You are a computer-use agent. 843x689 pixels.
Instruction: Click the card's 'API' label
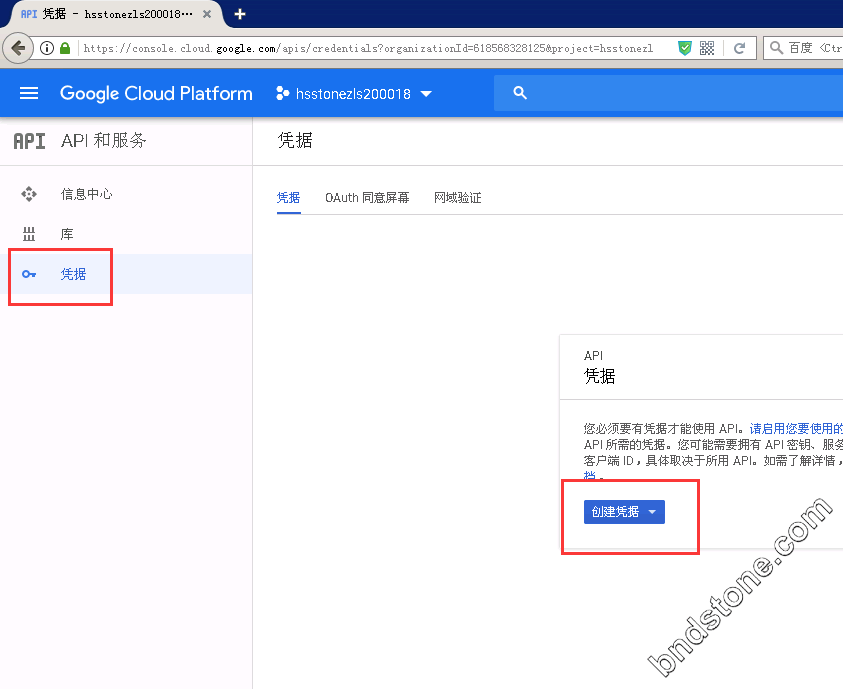[x=594, y=356]
